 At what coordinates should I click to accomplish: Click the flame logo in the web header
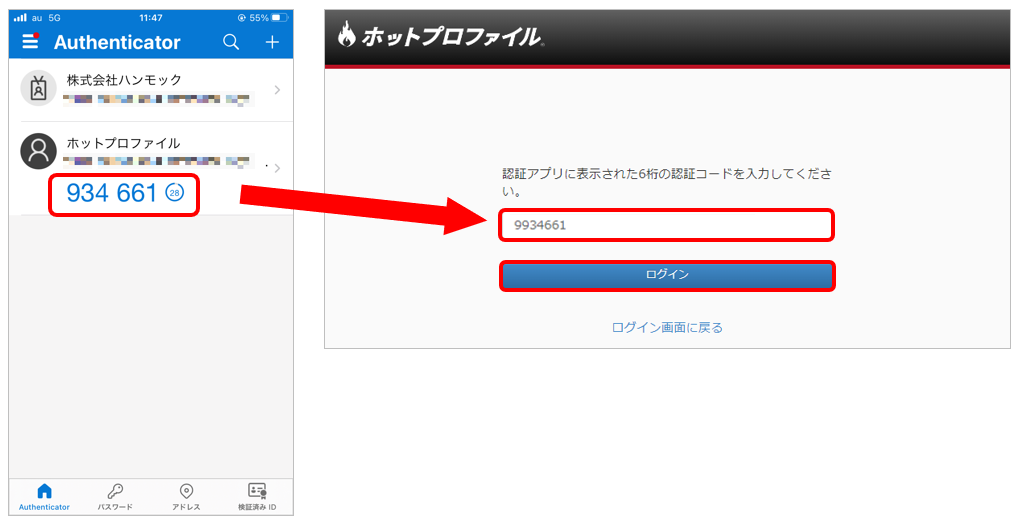pos(346,36)
